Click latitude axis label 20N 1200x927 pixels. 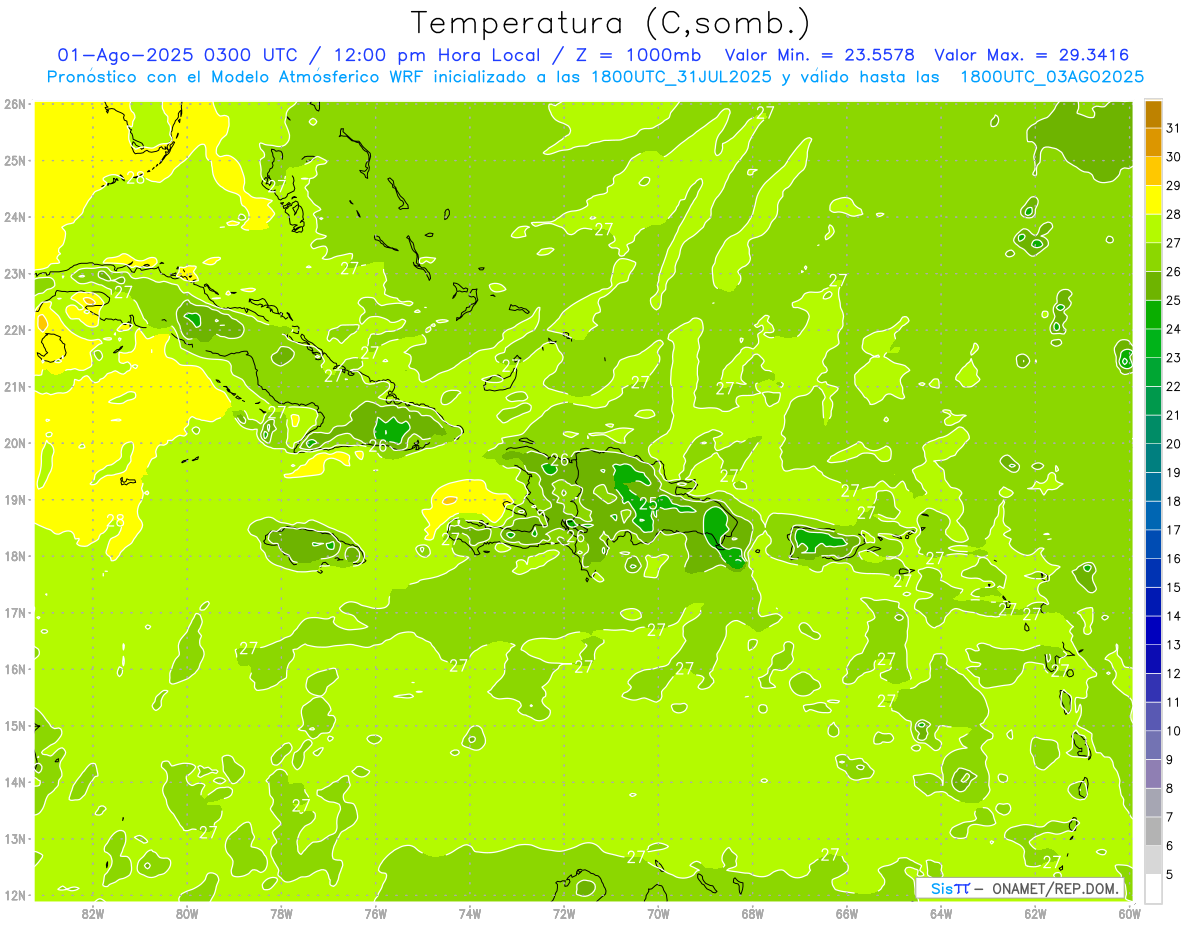[x=14, y=443]
